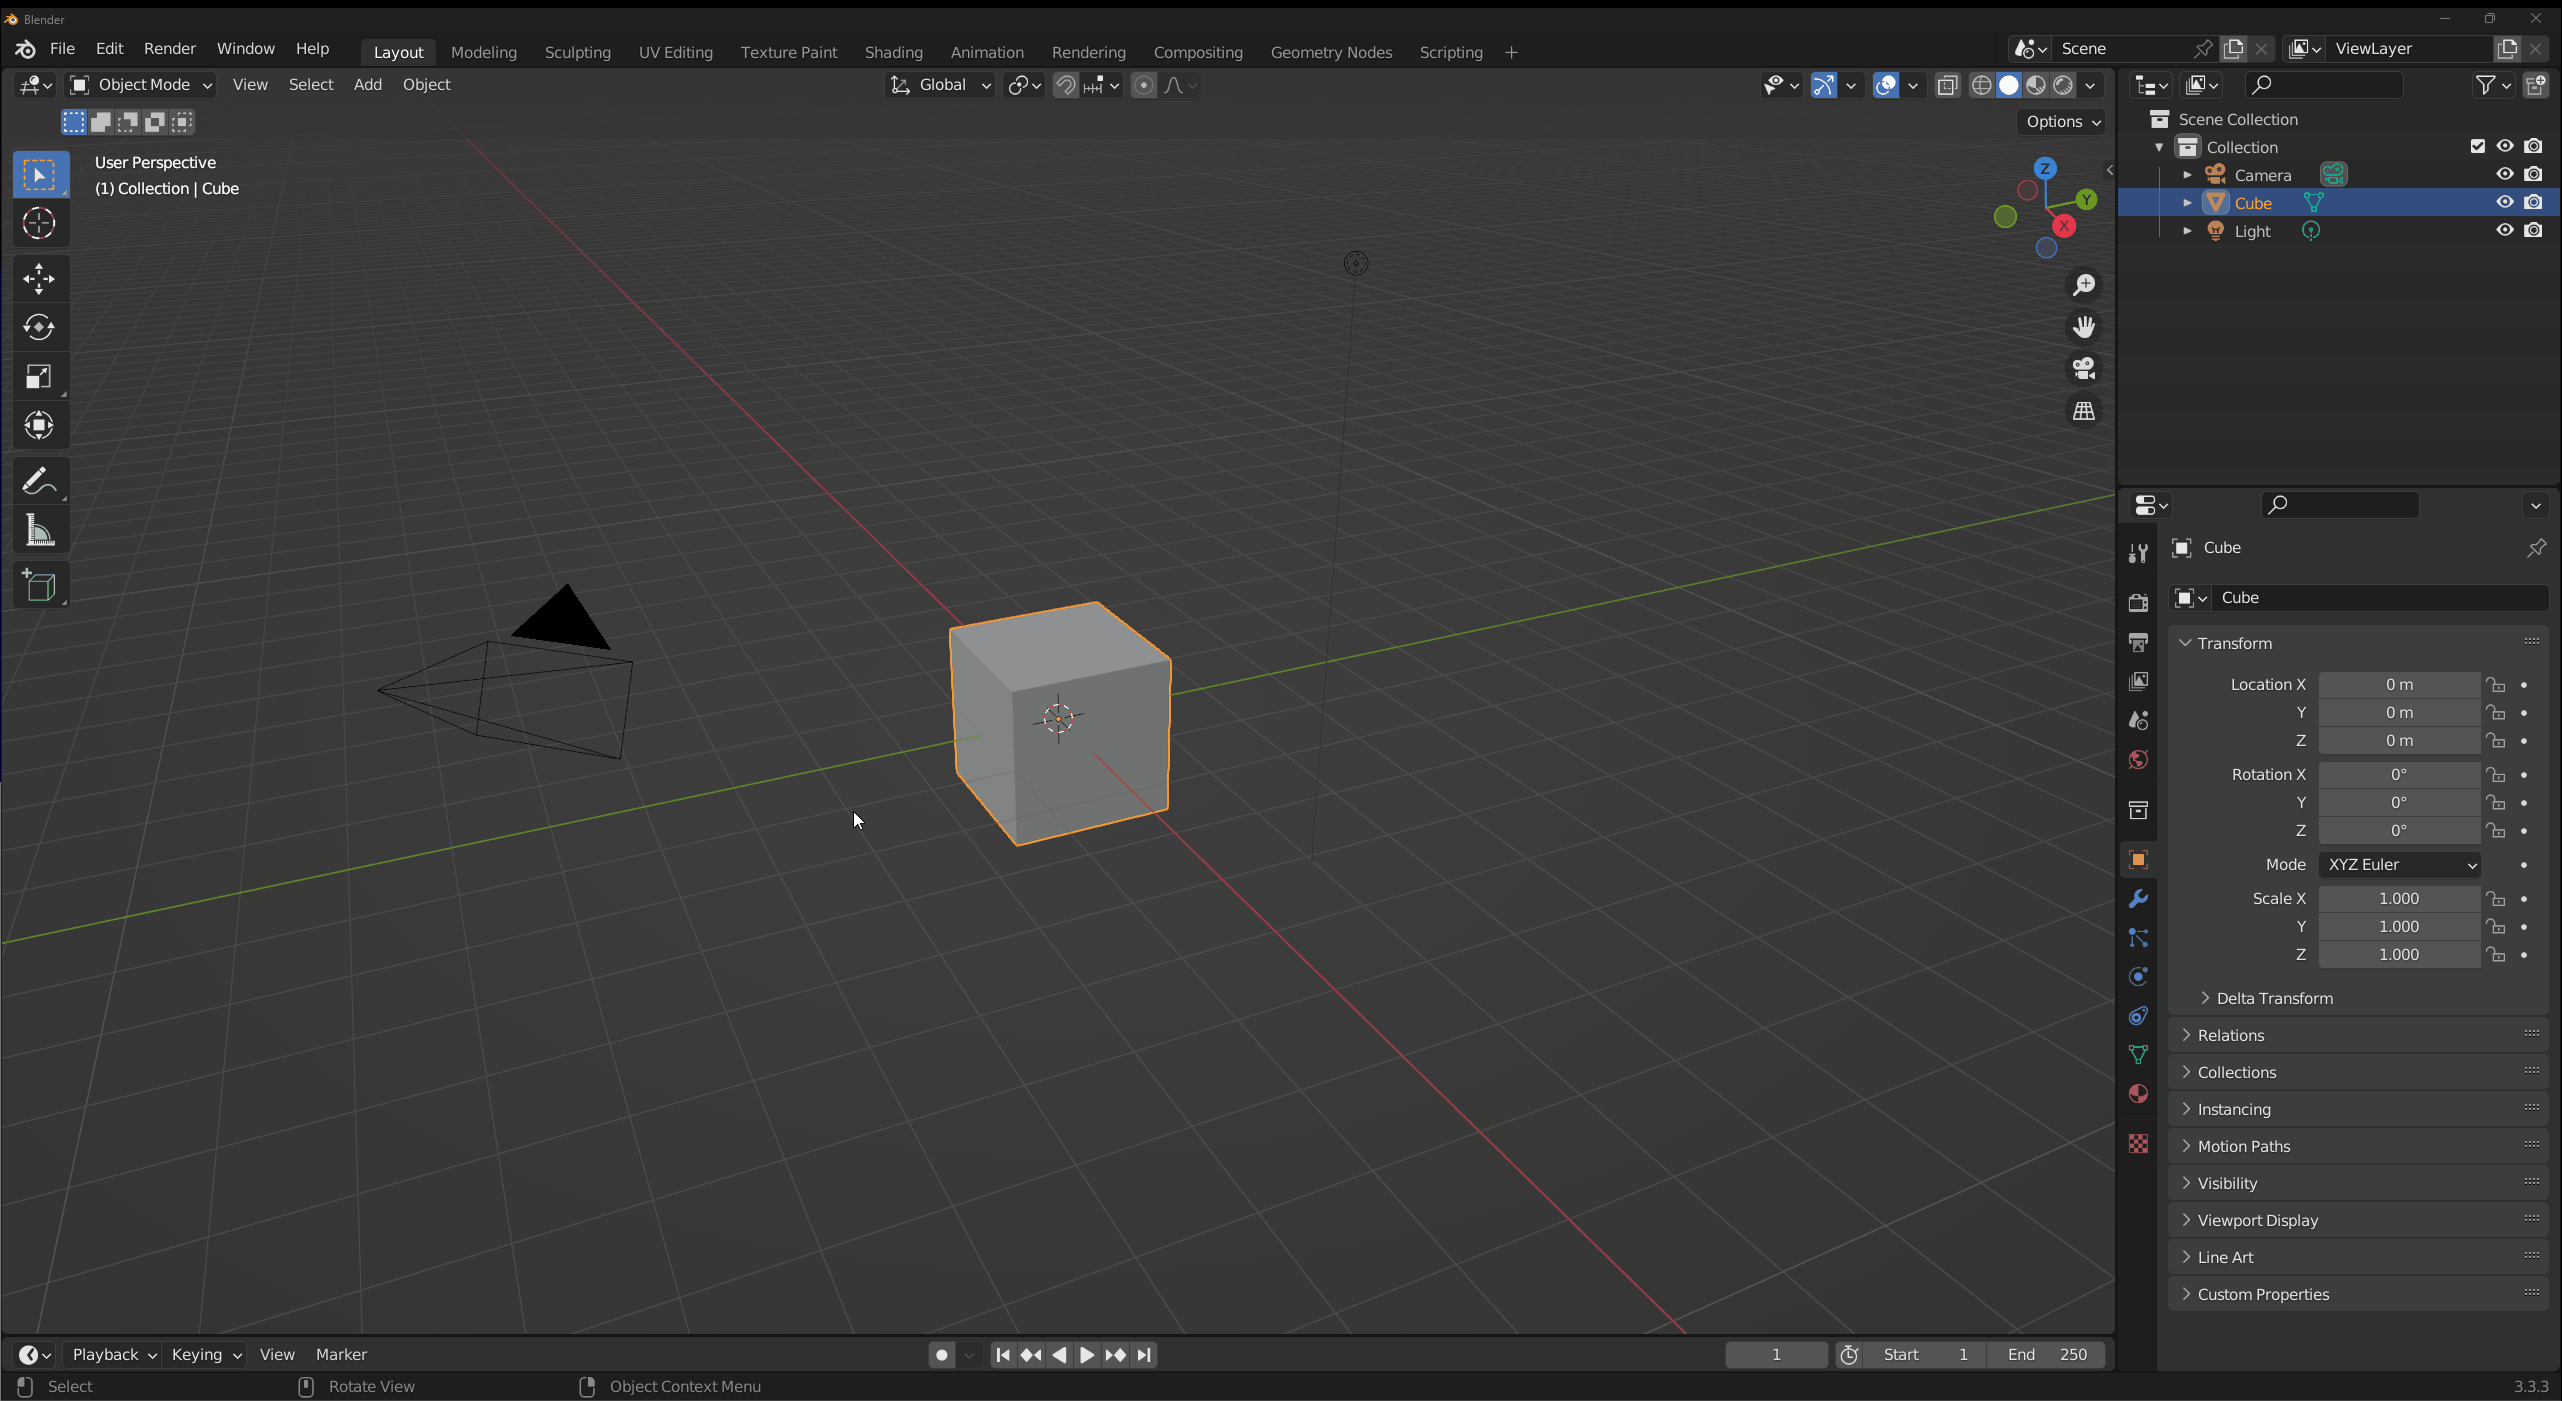Click the Options button in viewport

tap(2063, 121)
